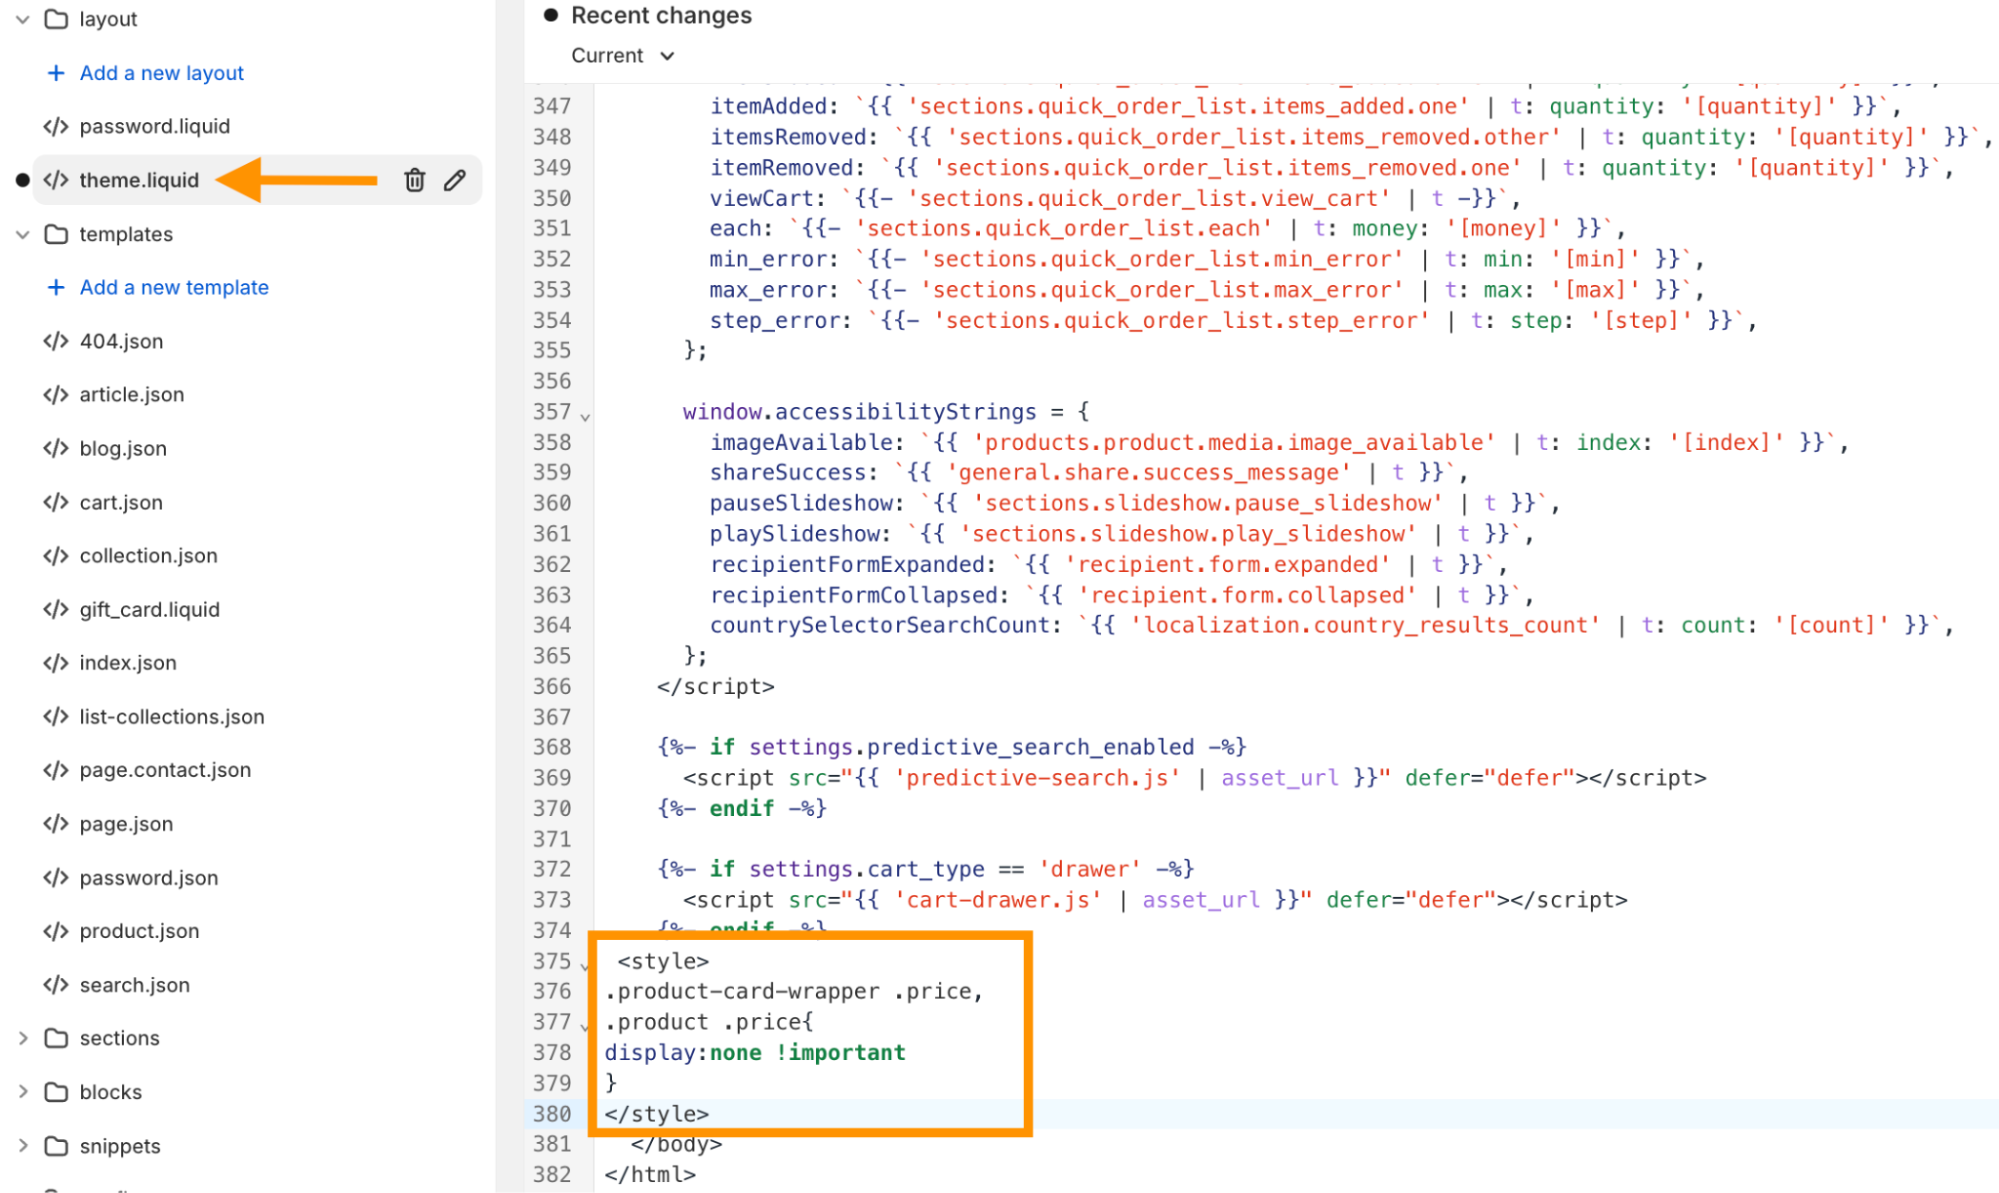1999x1193 pixels.
Task: Open the Current version dropdown
Action: coord(623,56)
